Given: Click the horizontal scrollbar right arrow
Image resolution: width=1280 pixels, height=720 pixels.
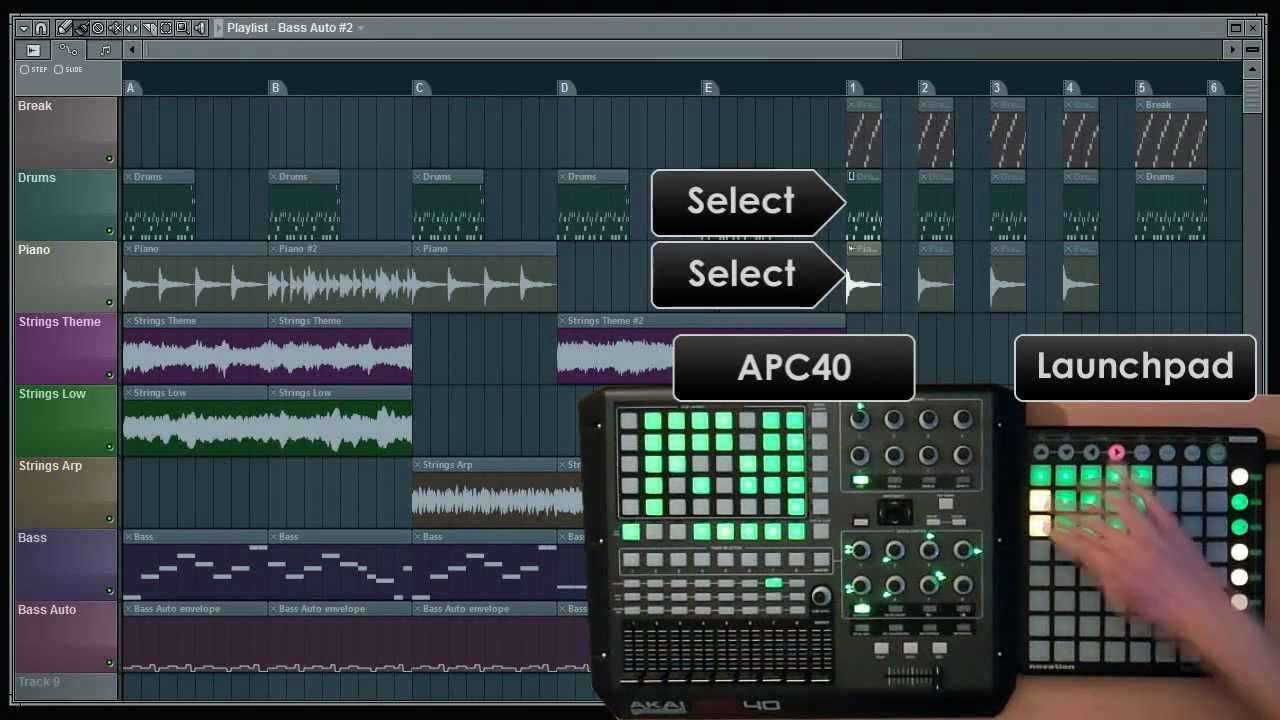Looking at the screenshot, I should pos(1232,49).
